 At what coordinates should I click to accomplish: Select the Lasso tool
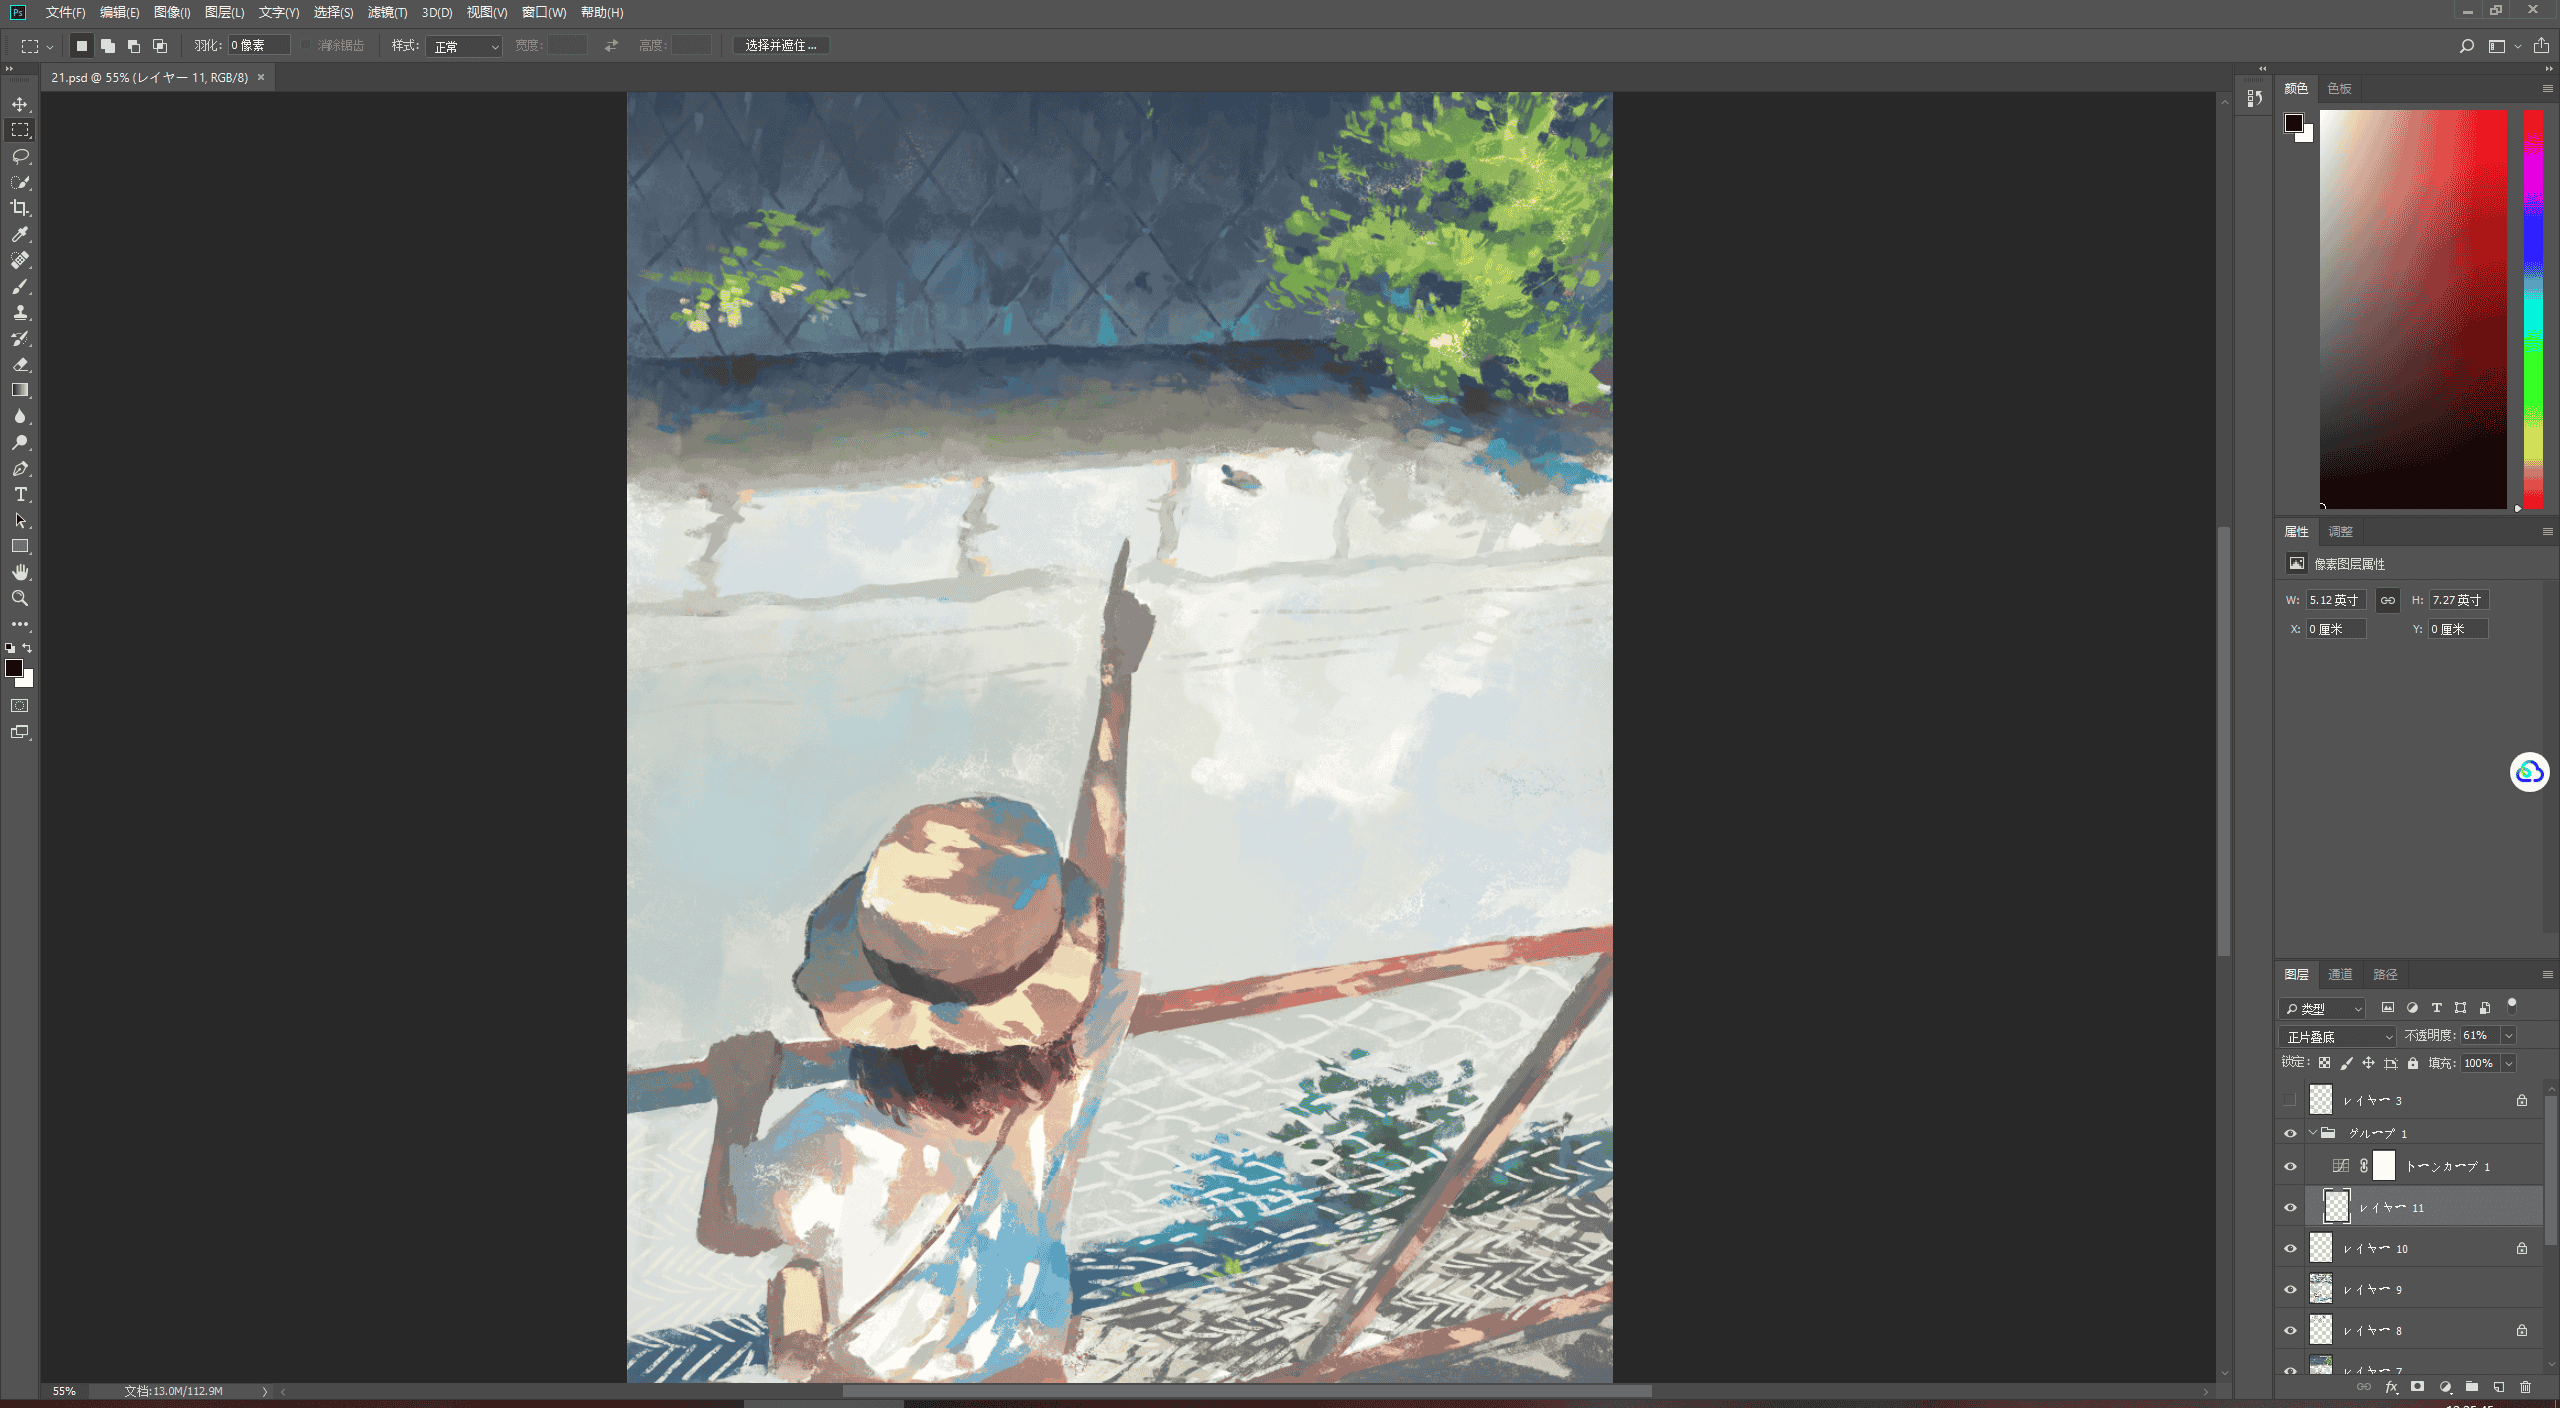(x=20, y=156)
